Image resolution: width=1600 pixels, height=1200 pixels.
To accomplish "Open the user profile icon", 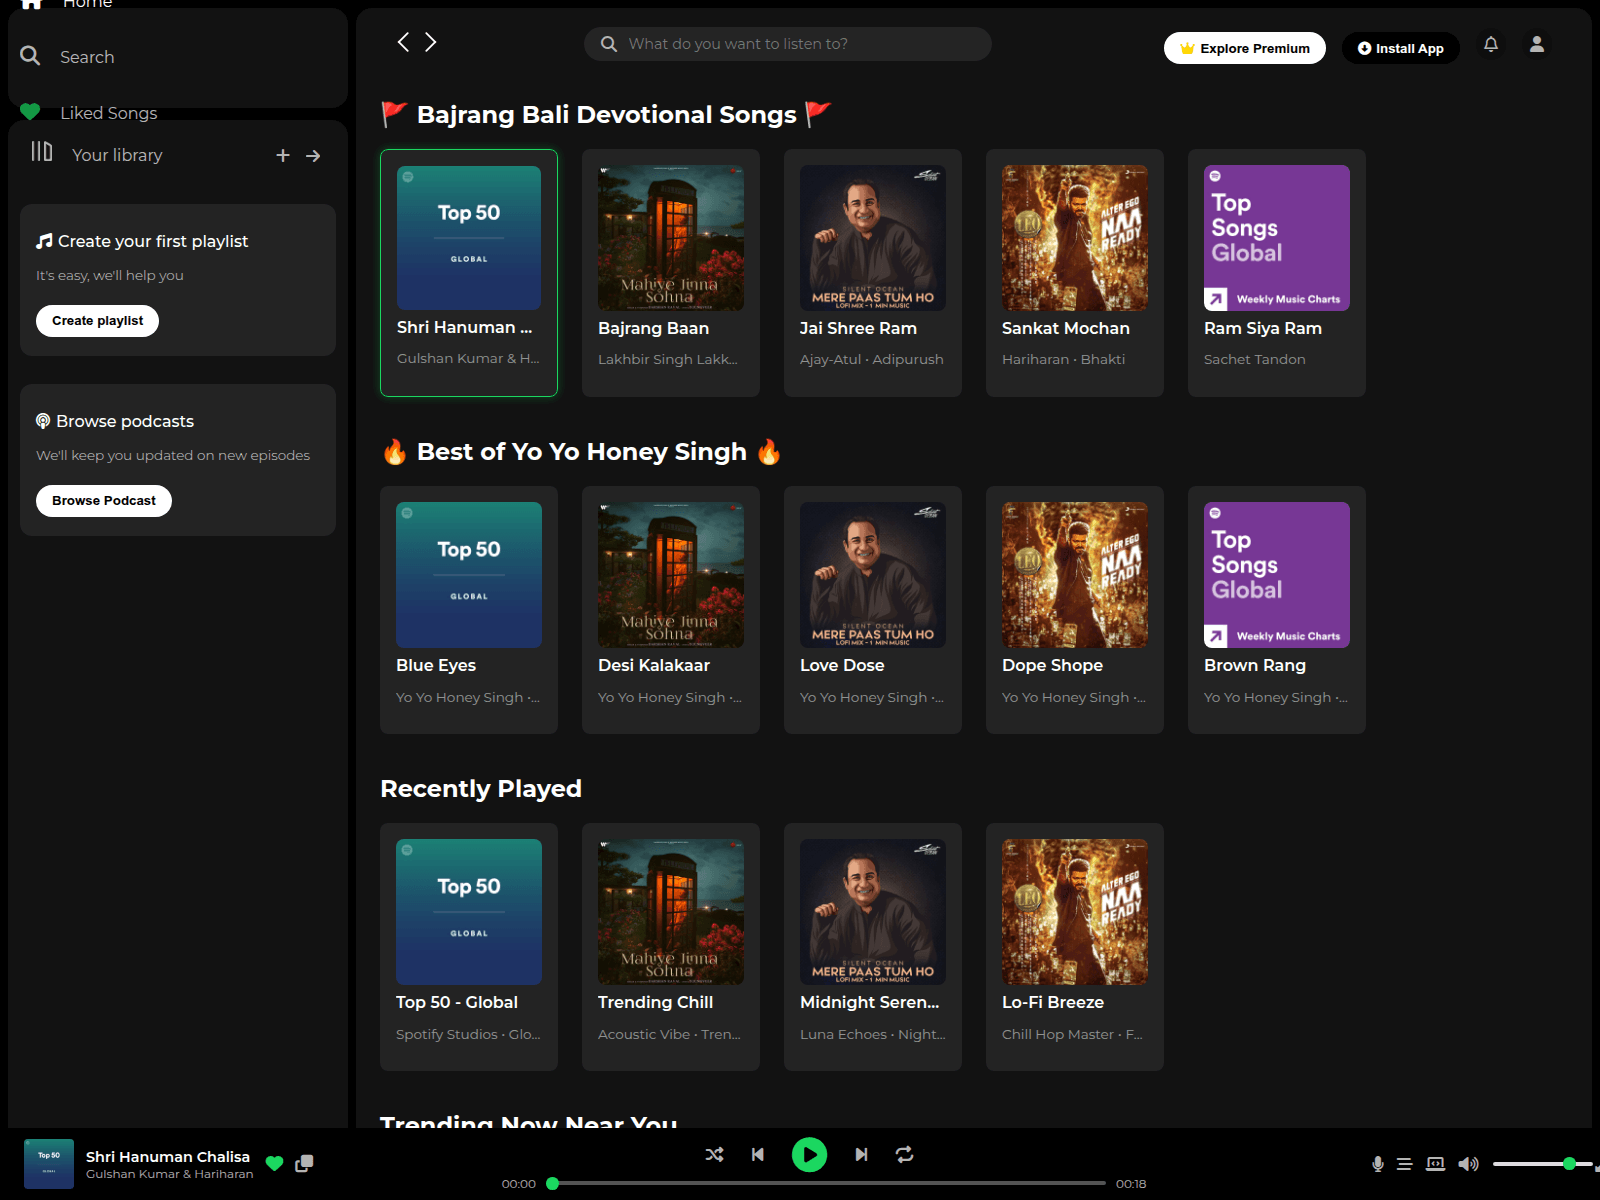I will 1537,44.
